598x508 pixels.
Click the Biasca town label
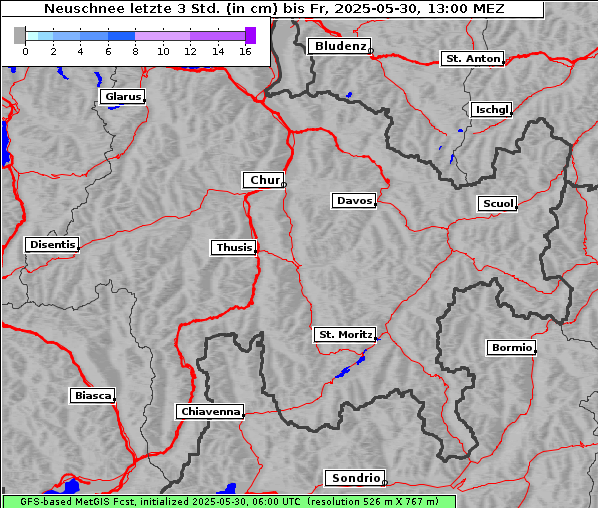(x=93, y=395)
